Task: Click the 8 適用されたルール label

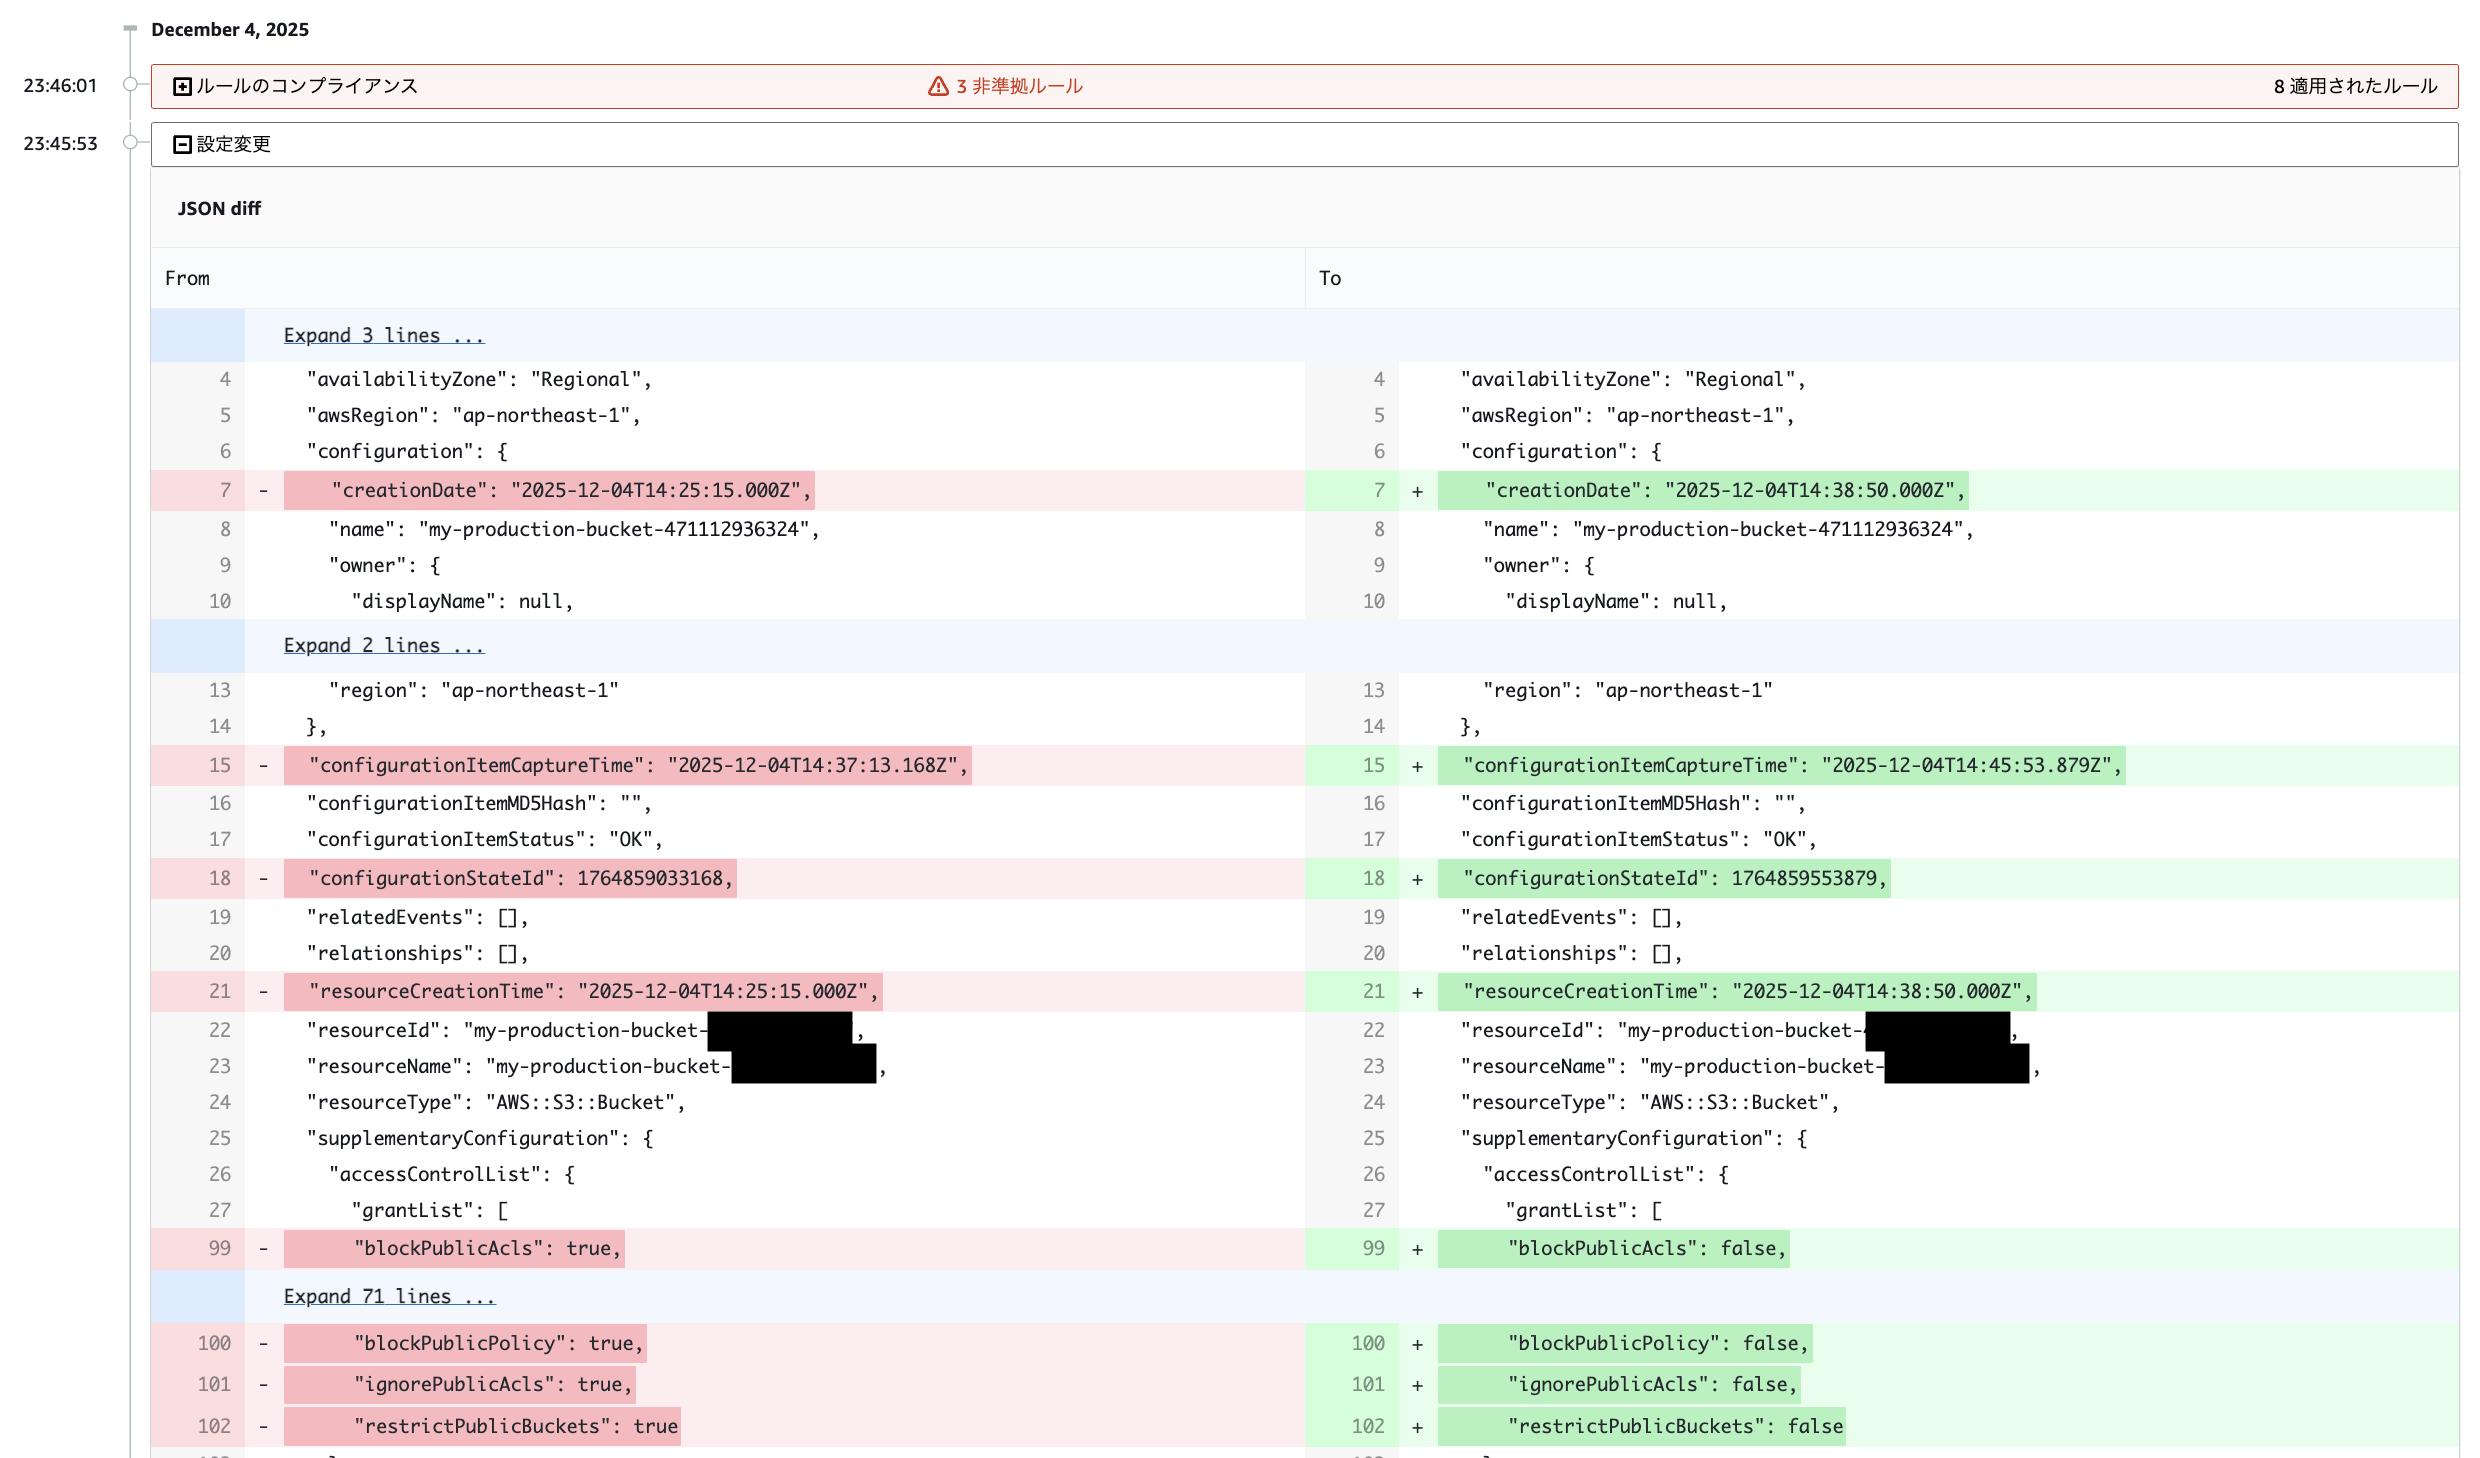Action: (2355, 87)
